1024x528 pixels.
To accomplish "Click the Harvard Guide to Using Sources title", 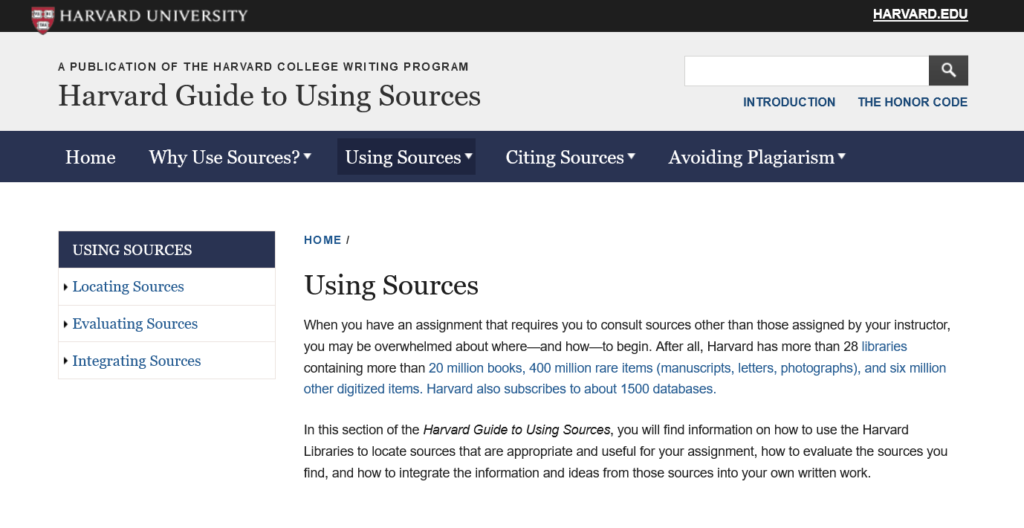I will [x=269, y=96].
